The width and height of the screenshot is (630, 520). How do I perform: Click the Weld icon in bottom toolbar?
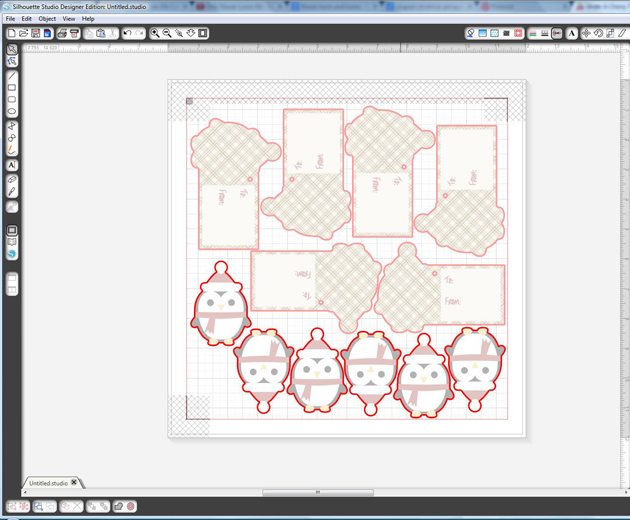pyautogui.click(x=119, y=506)
